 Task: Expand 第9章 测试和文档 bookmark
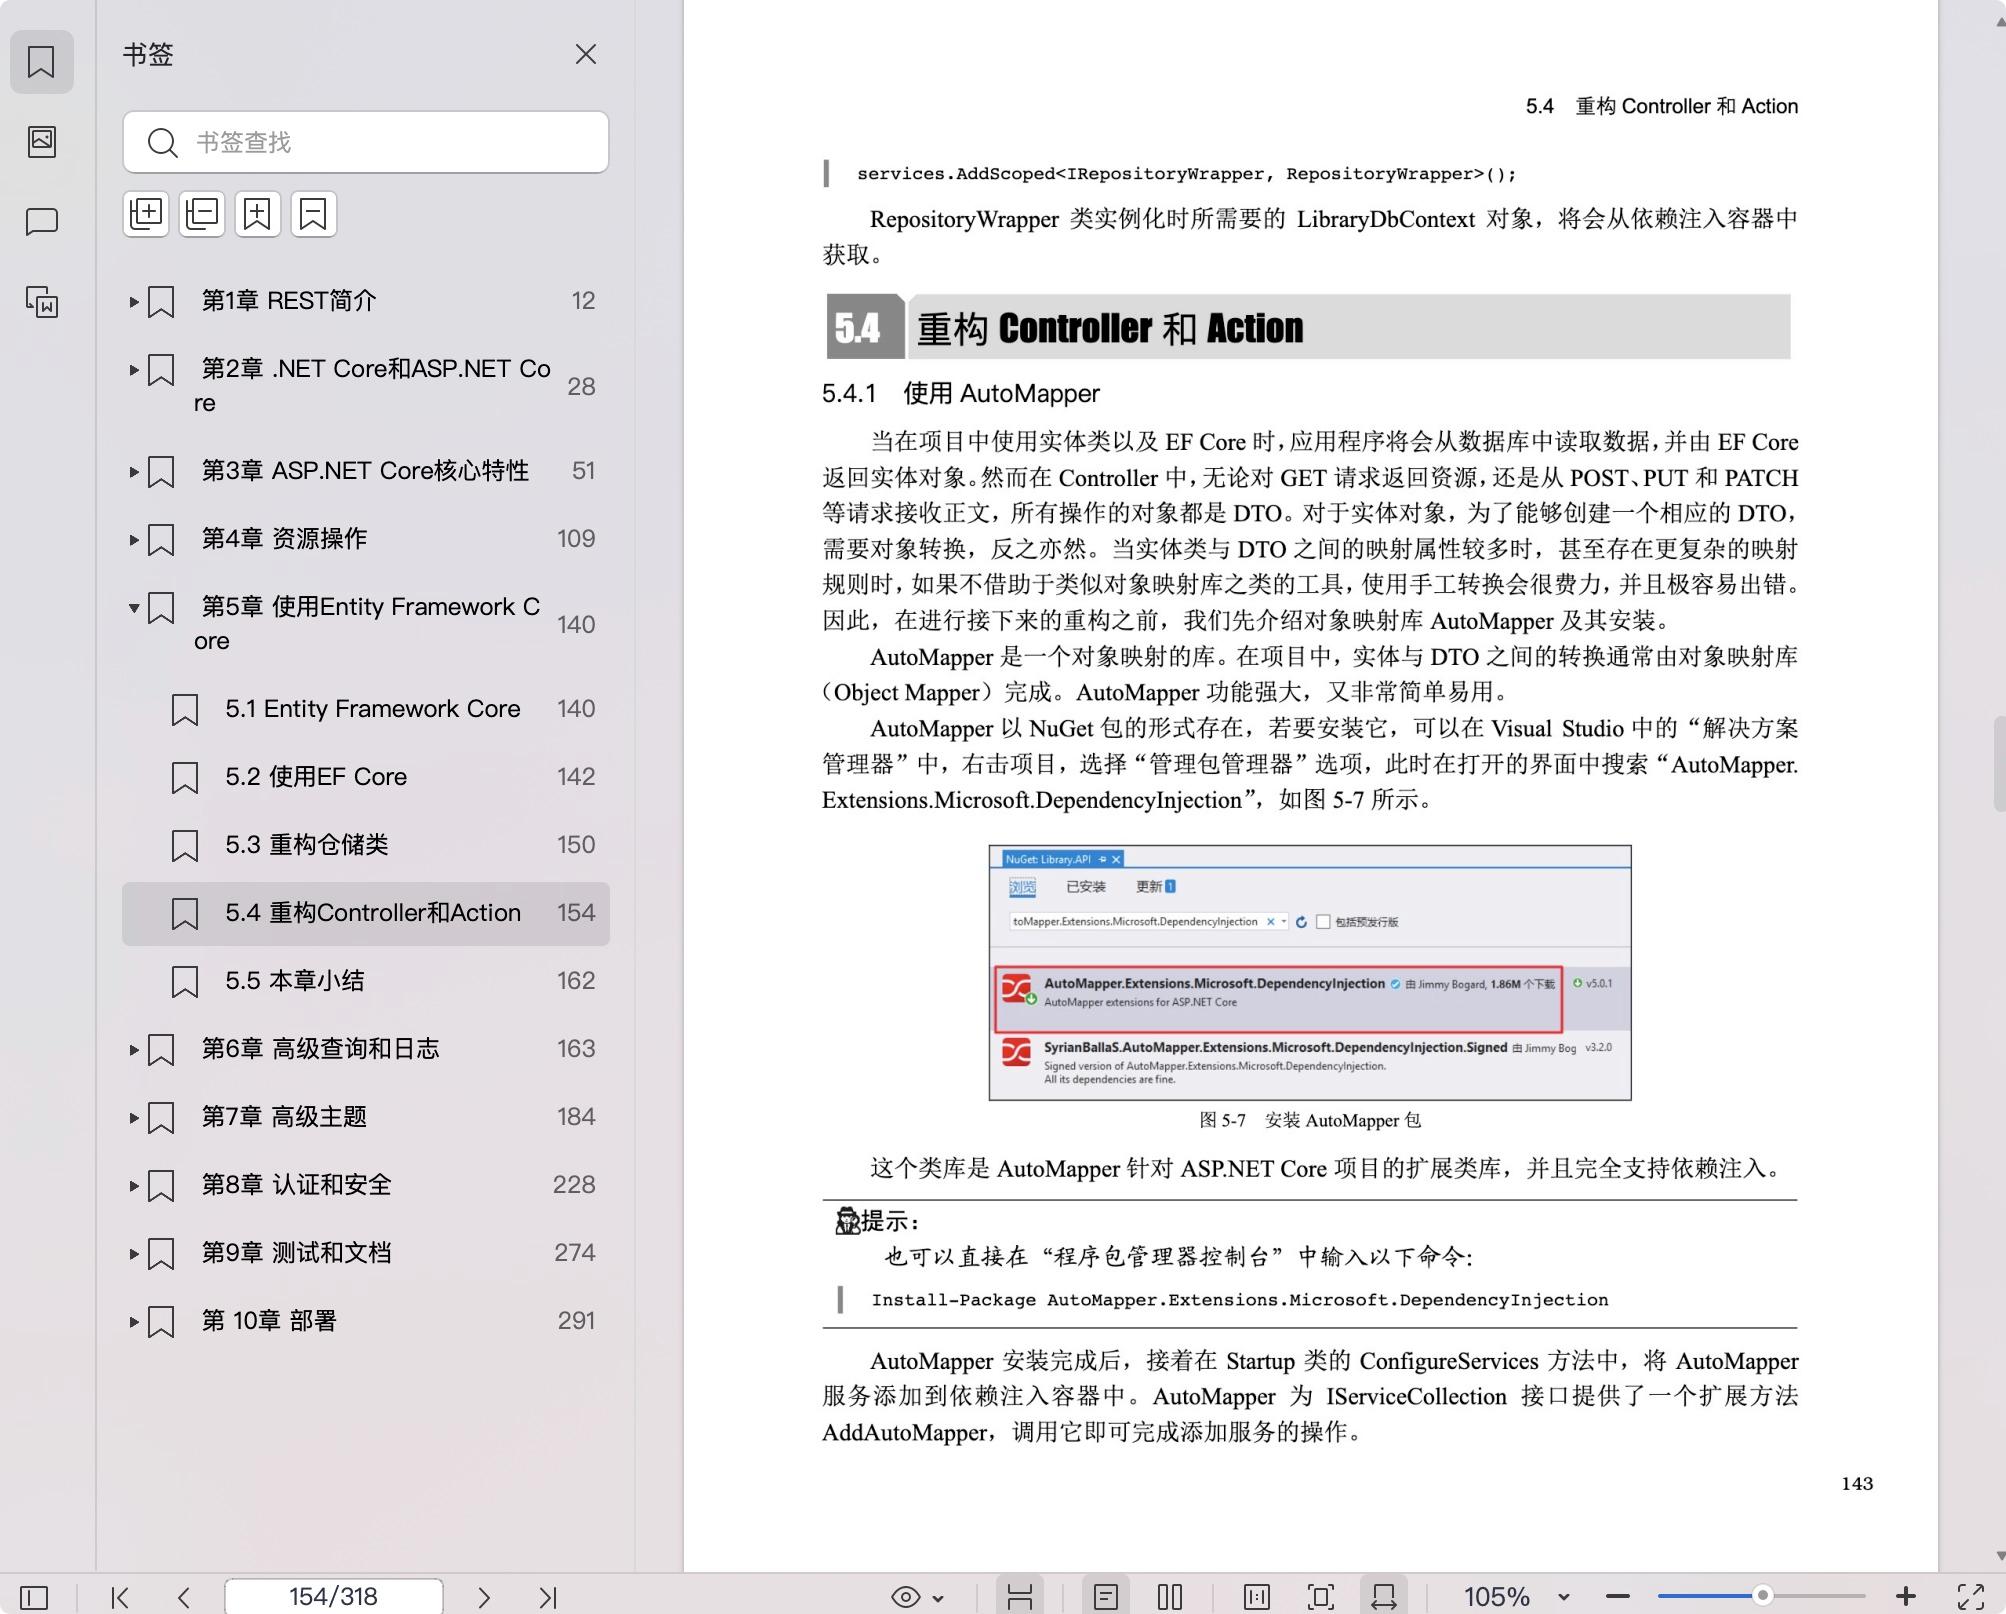pos(134,1253)
